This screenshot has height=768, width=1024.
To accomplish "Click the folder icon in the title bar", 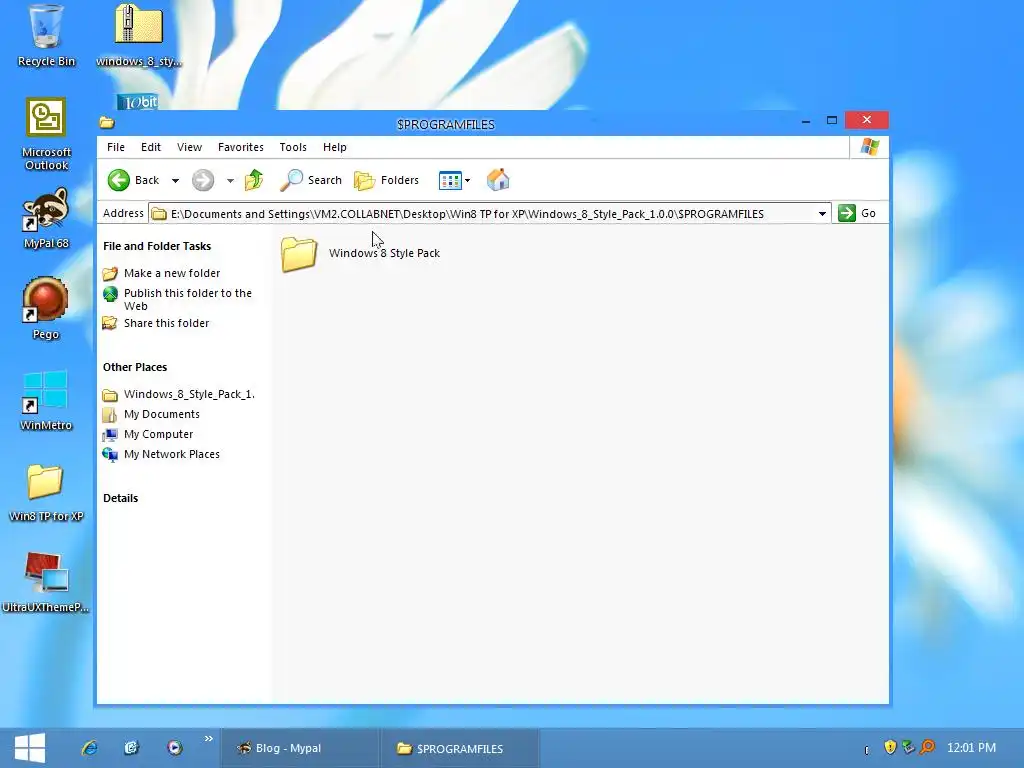I will (106, 123).
